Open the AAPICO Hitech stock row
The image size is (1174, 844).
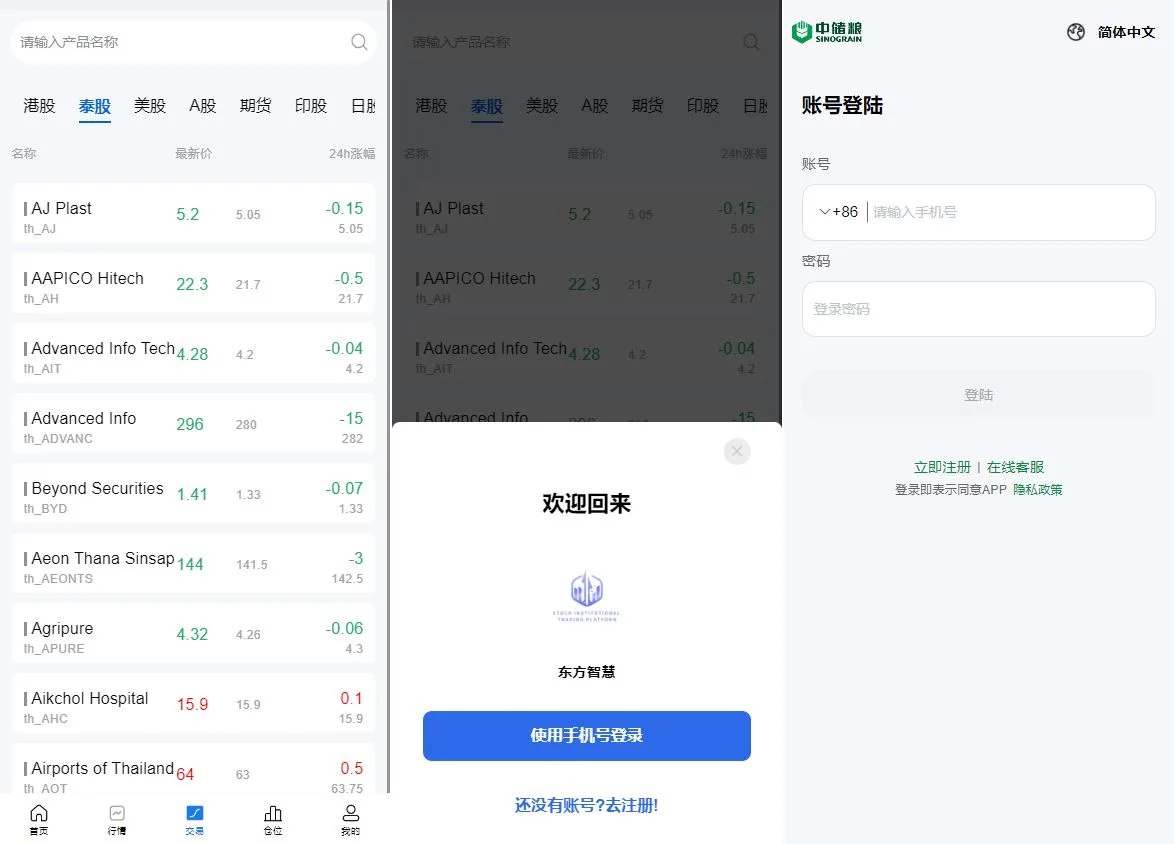(x=193, y=284)
